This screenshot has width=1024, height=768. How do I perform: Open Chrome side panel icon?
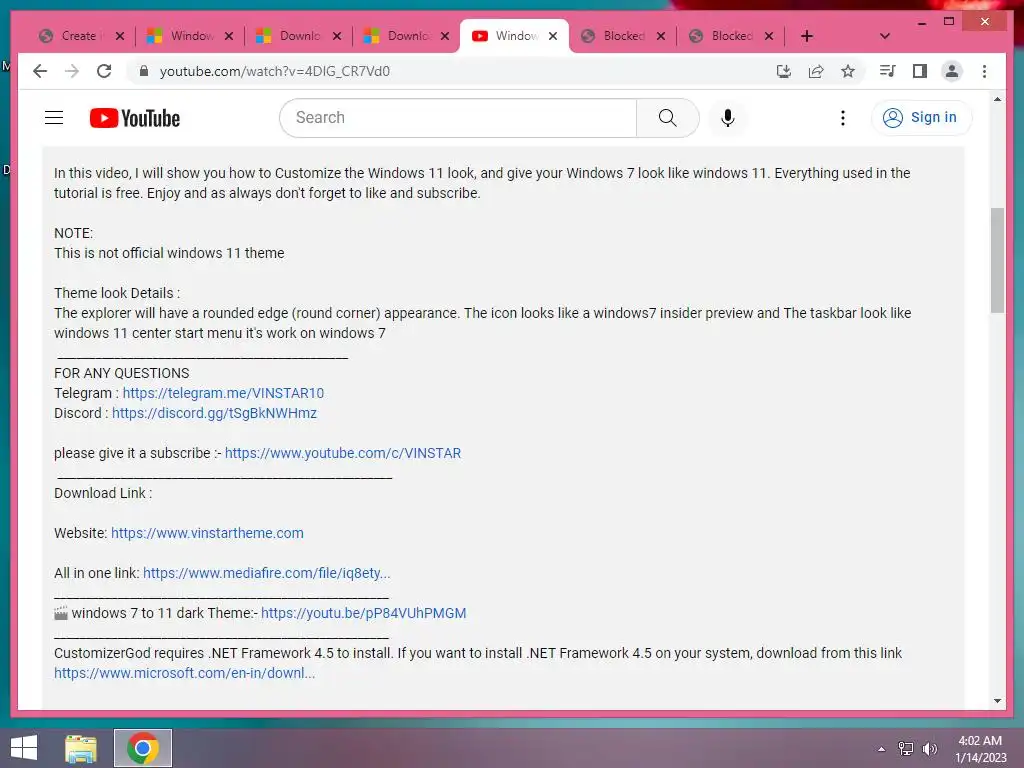click(920, 71)
